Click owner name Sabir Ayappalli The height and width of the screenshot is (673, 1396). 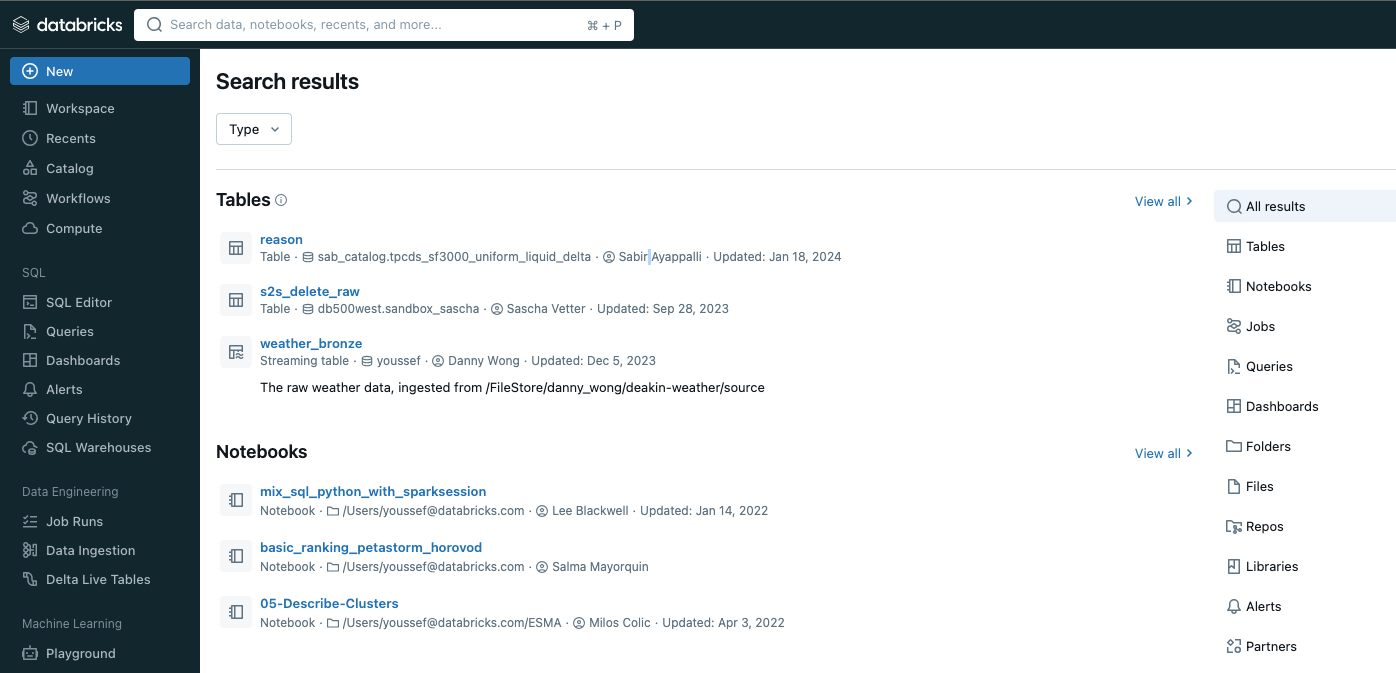point(660,257)
